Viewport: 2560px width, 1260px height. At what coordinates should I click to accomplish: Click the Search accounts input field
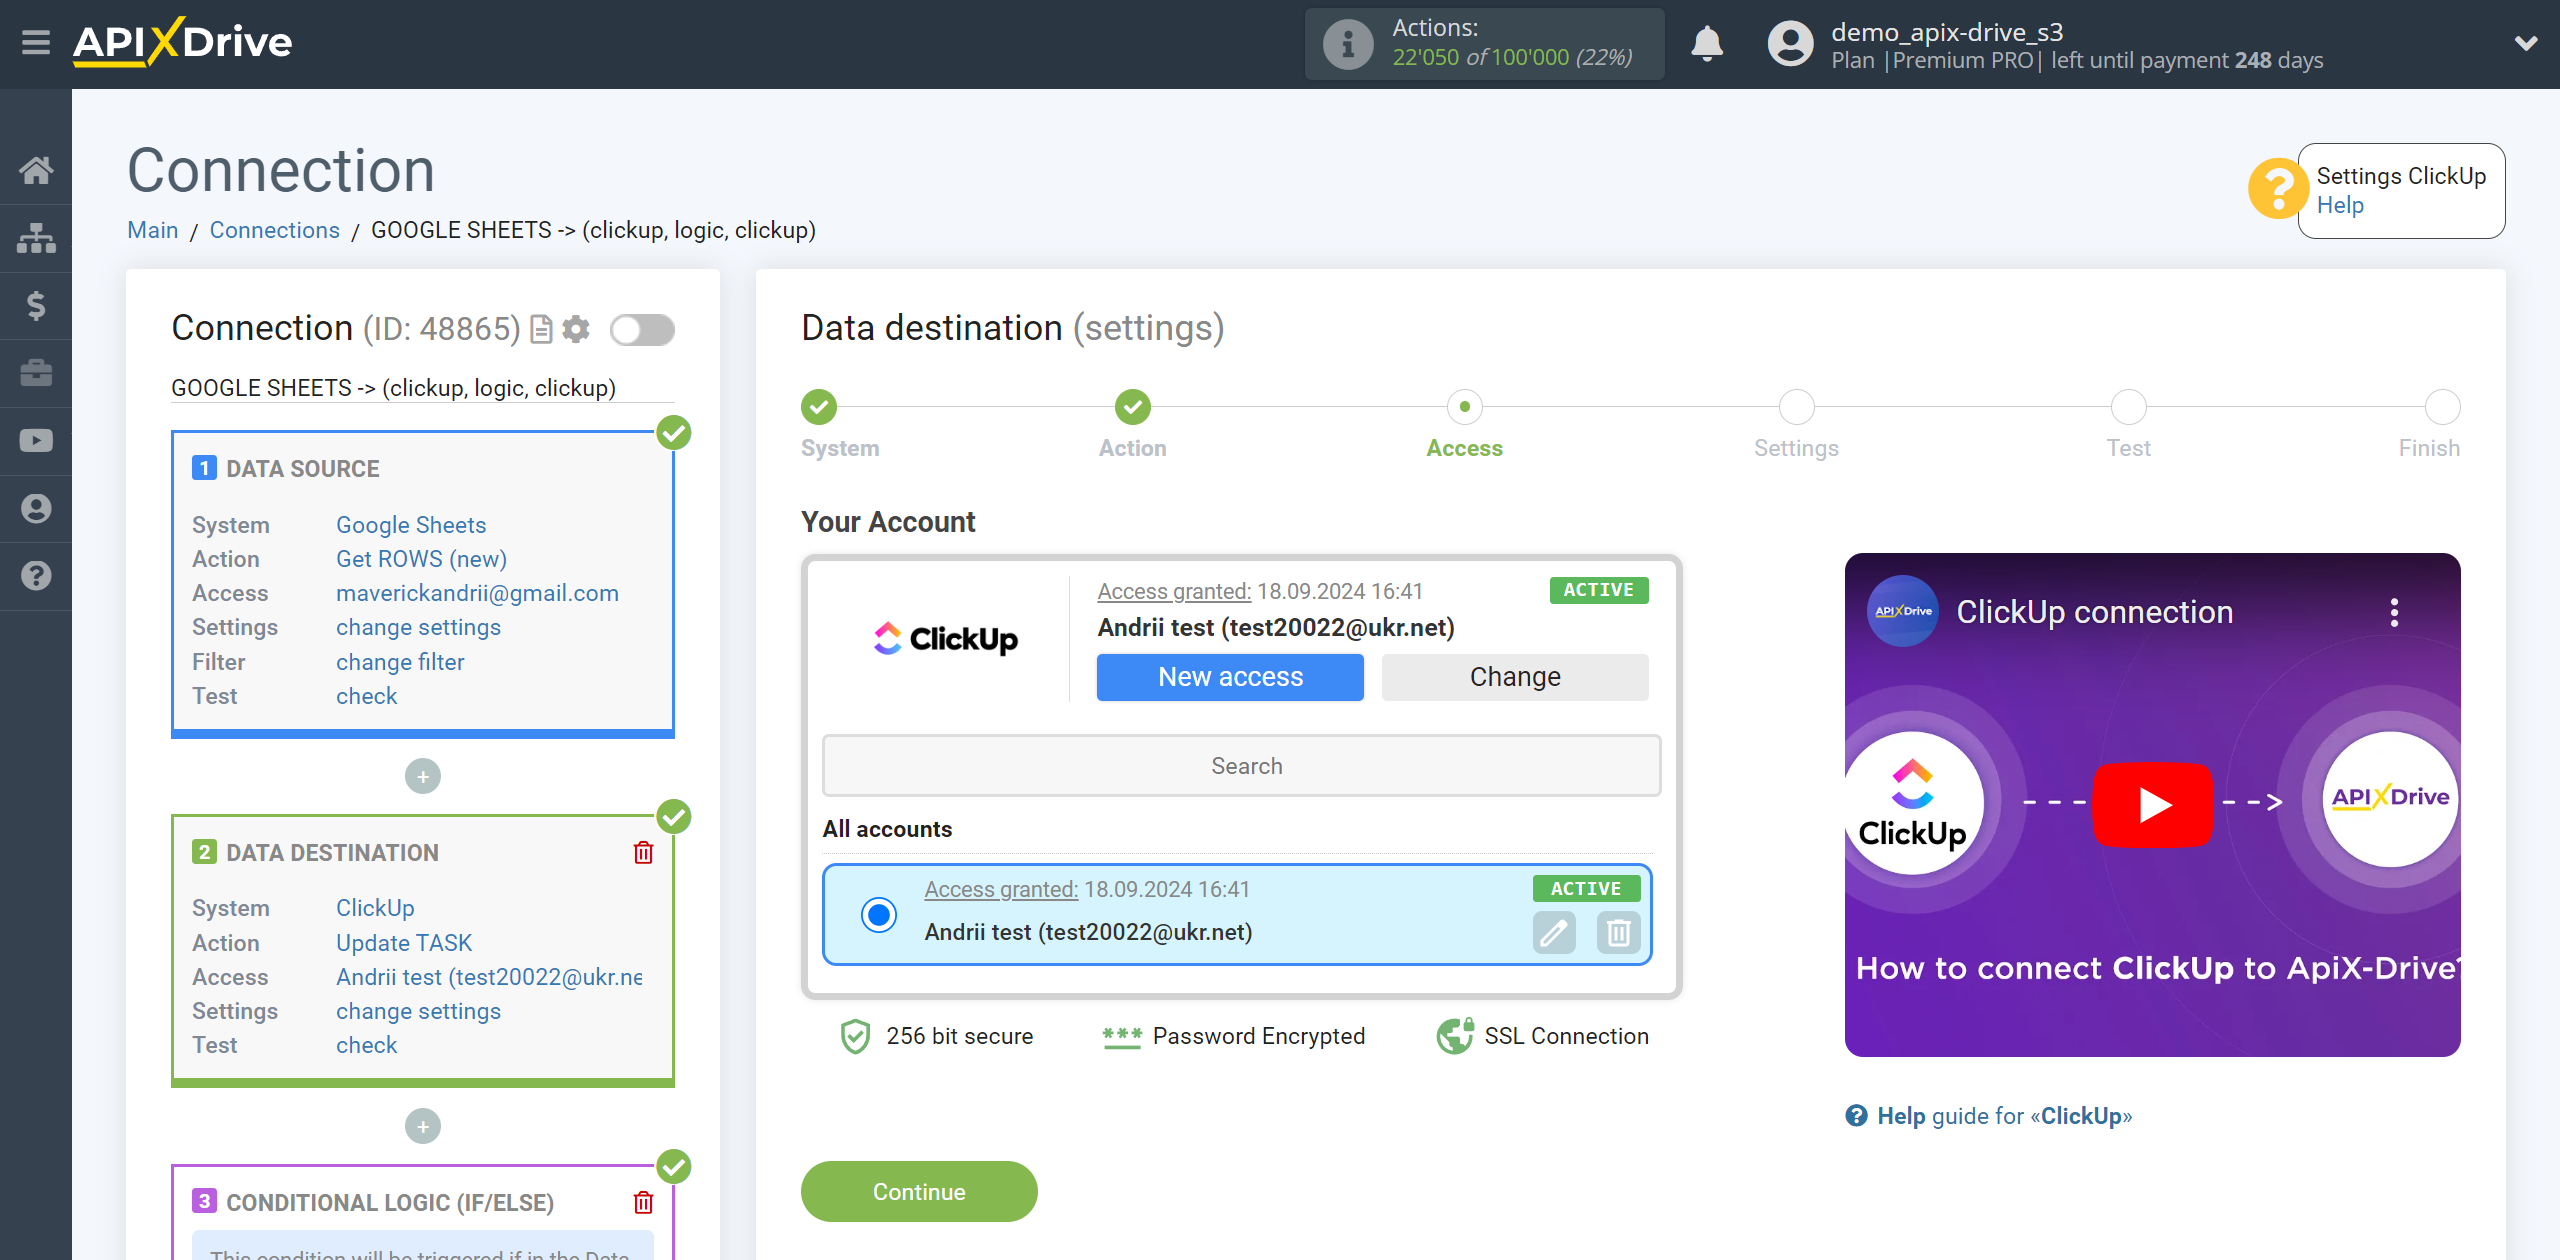click(1244, 764)
